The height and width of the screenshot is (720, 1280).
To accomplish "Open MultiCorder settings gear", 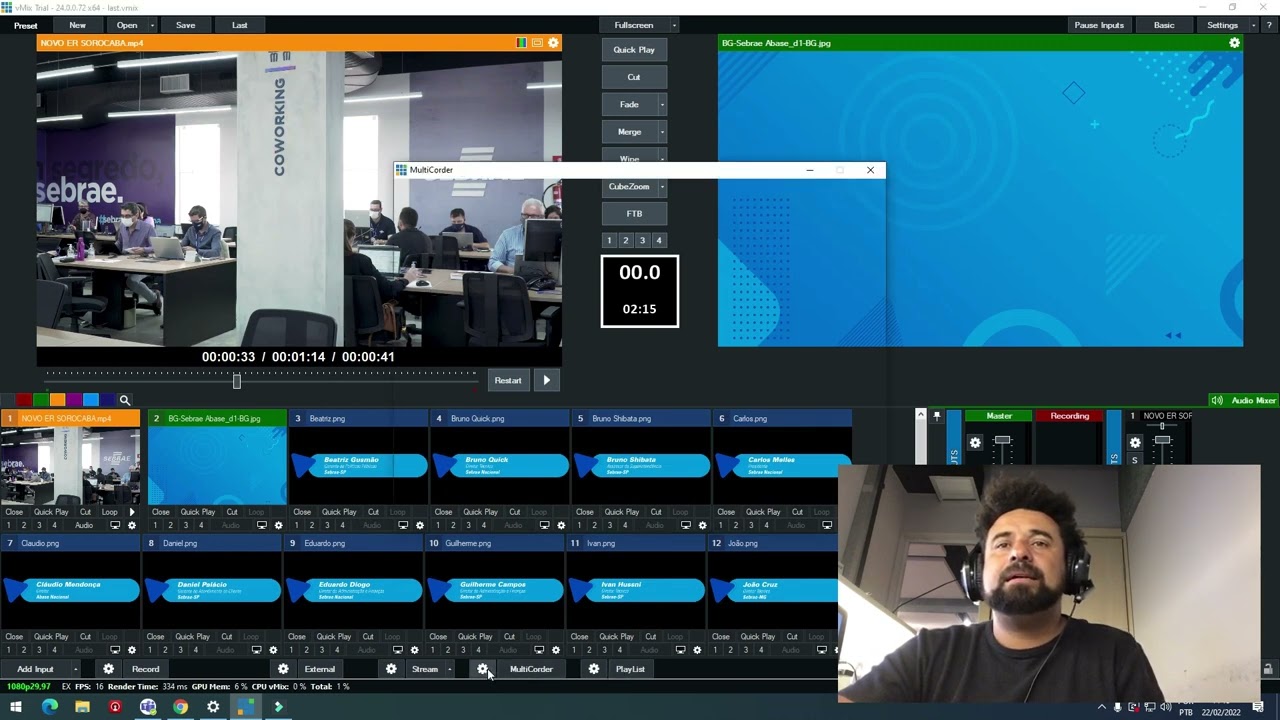I will 483,669.
